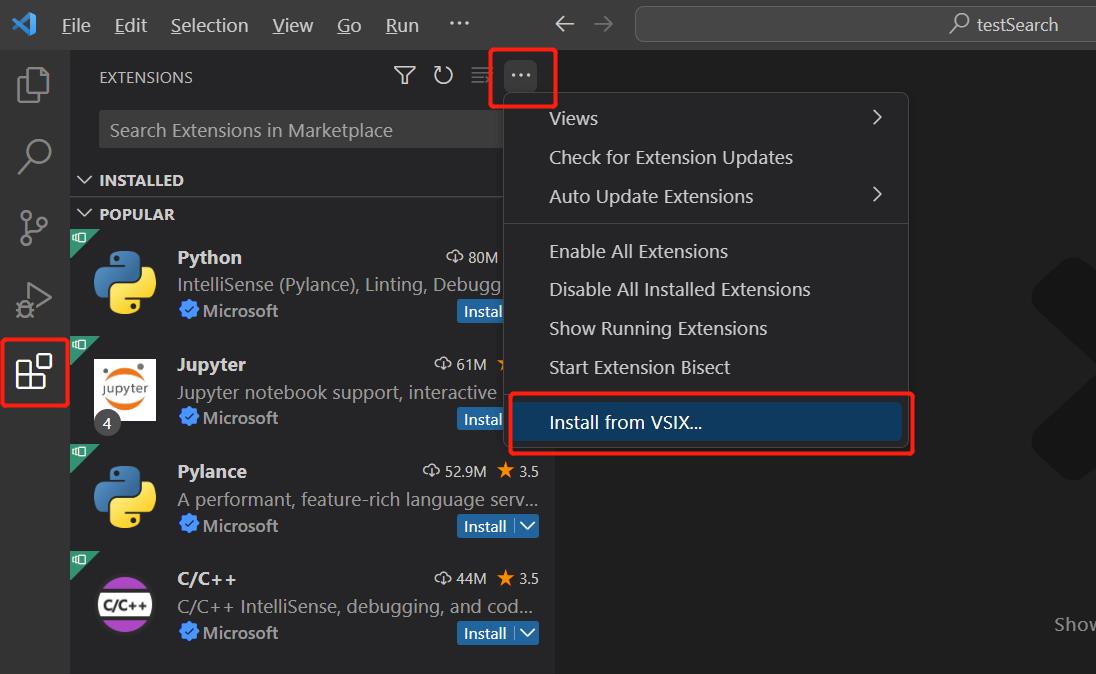
Task: Open Source Control view
Action: click(34, 228)
